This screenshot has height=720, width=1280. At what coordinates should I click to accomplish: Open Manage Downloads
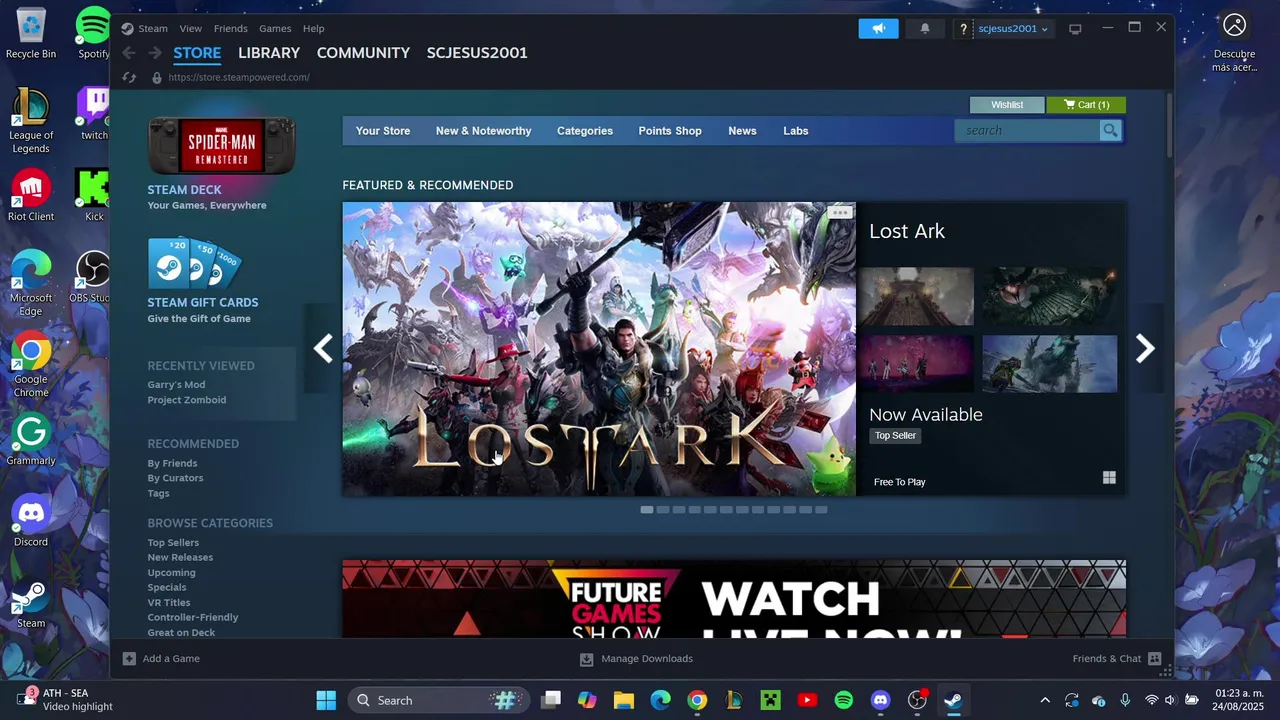636,658
